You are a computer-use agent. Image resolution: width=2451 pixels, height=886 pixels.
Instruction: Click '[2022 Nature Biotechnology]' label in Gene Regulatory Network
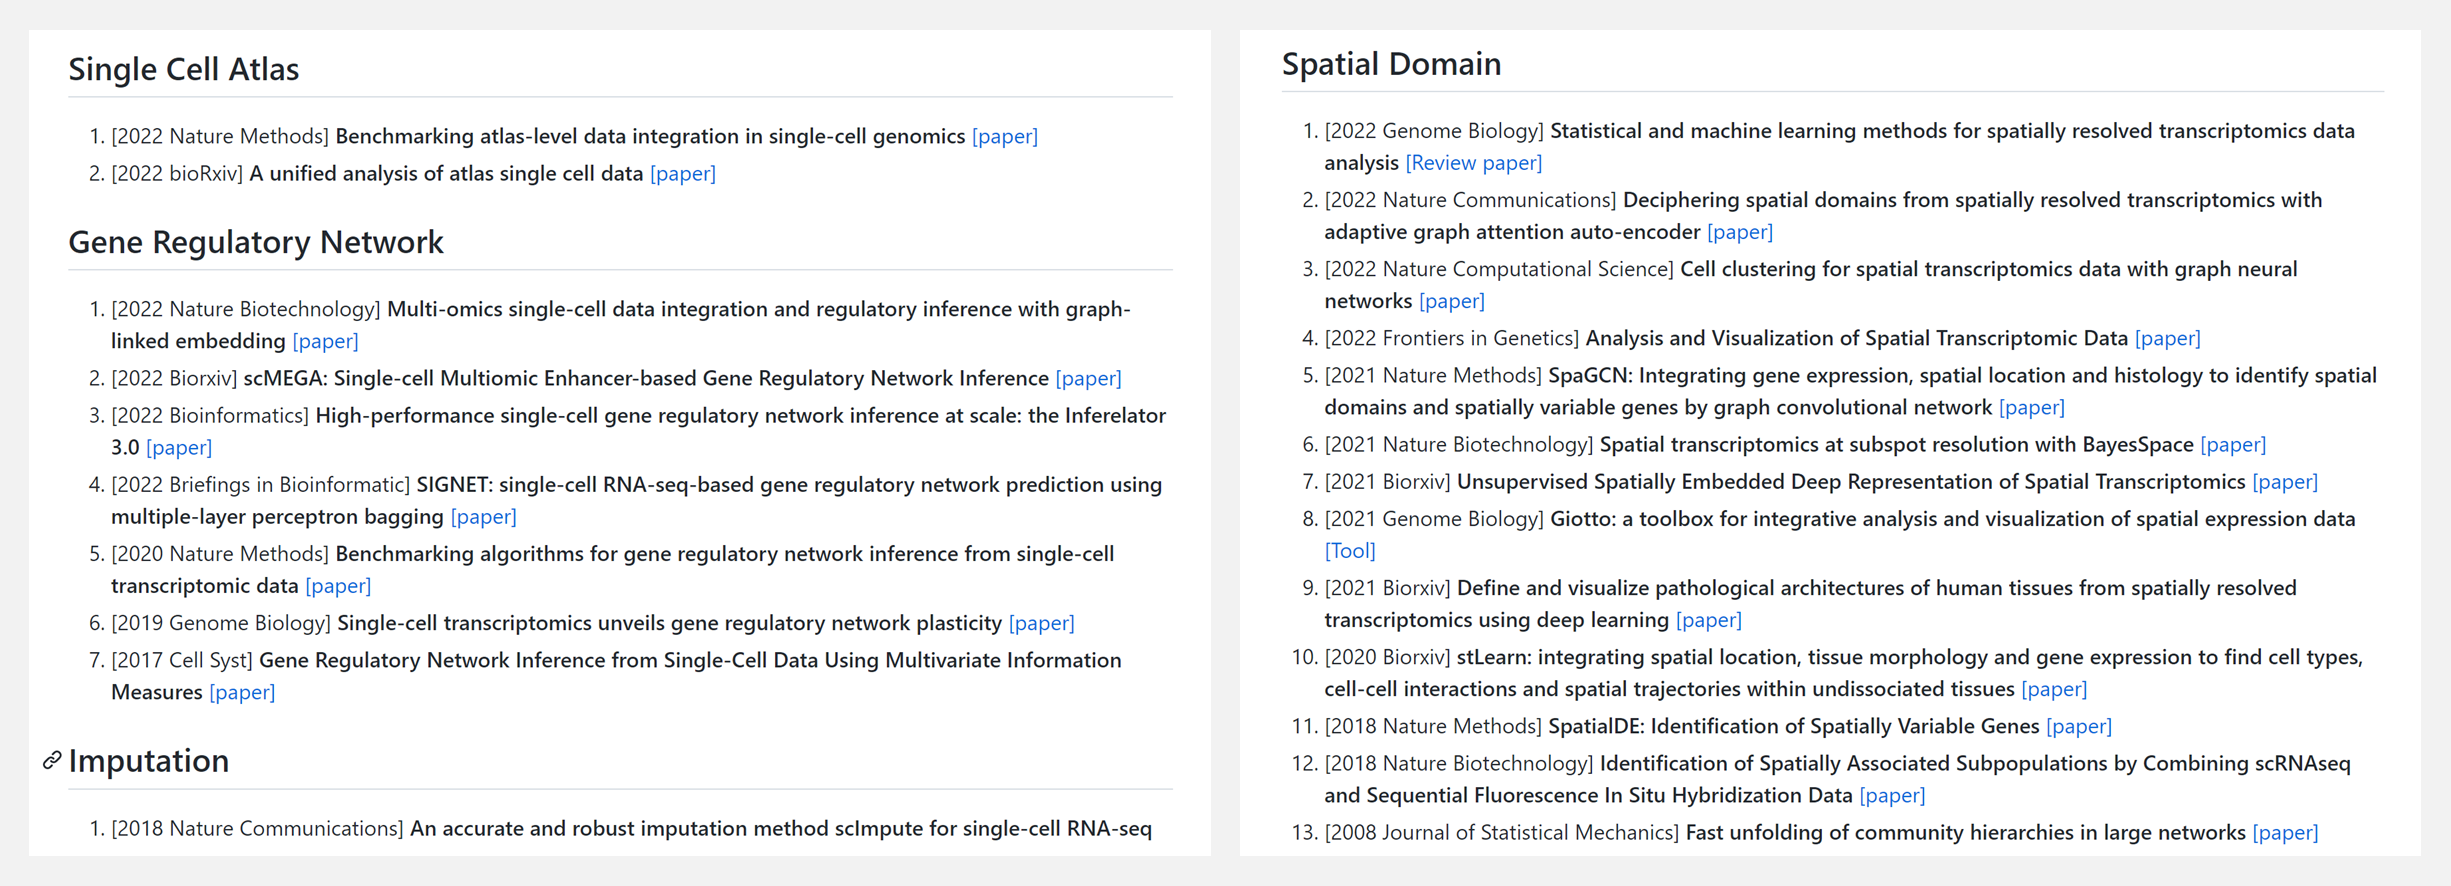246,309
